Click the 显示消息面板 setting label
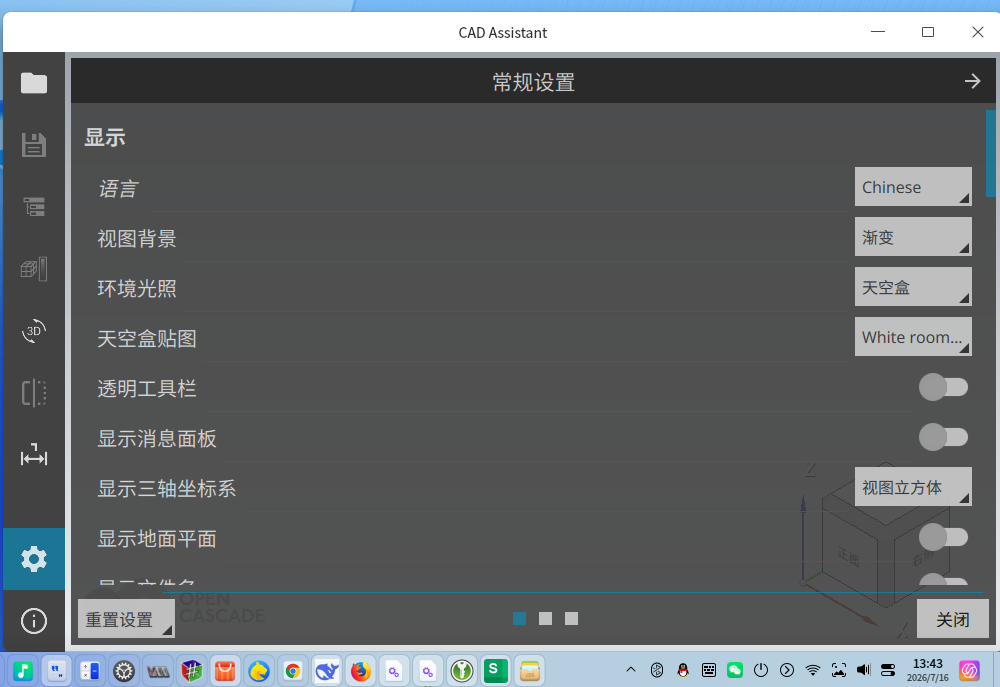Image resolution: width=1000 pixels, height=687 pixels. 157,438
